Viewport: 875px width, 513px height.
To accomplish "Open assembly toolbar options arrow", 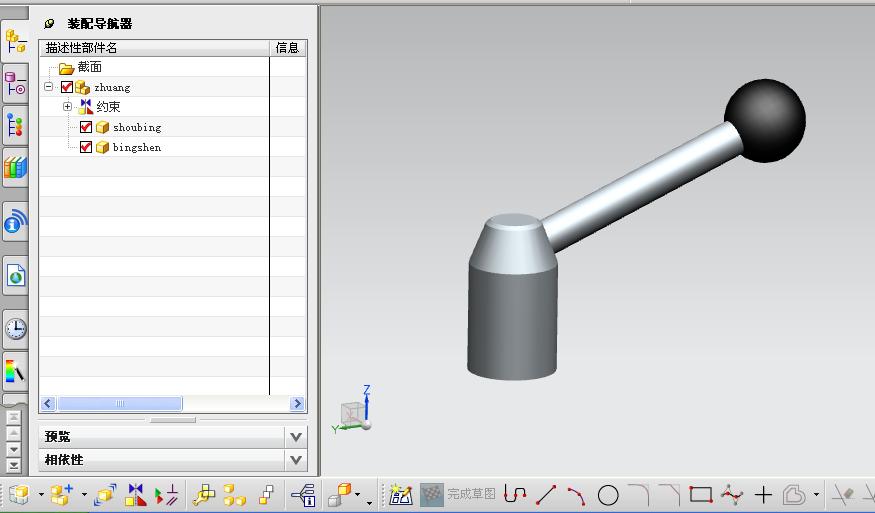I will (369, 503).
